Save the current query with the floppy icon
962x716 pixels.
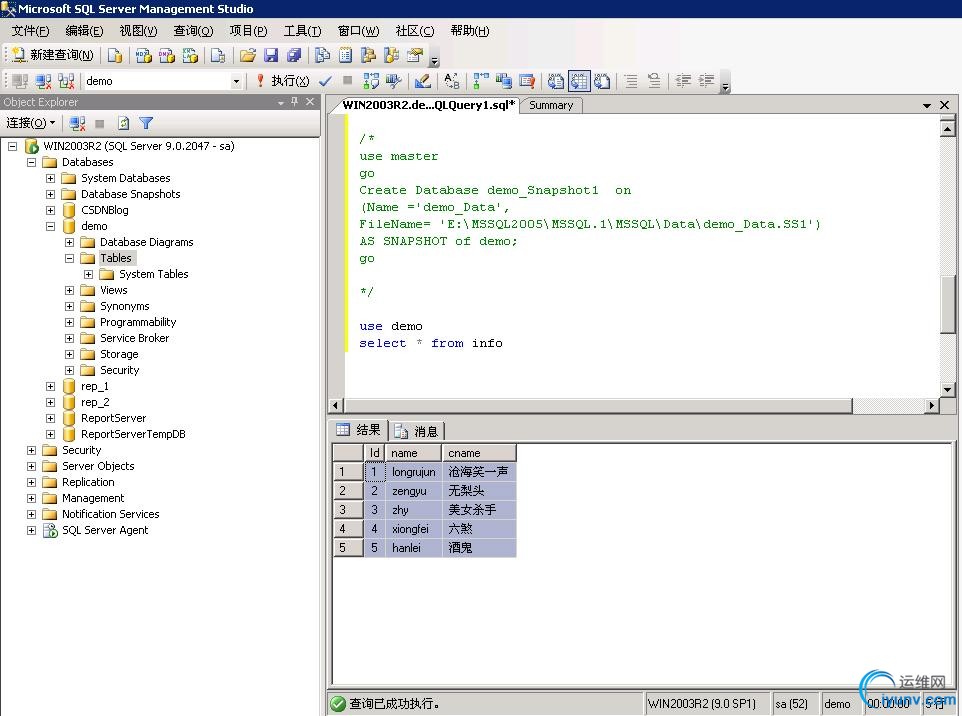click(x=271, y=55)
